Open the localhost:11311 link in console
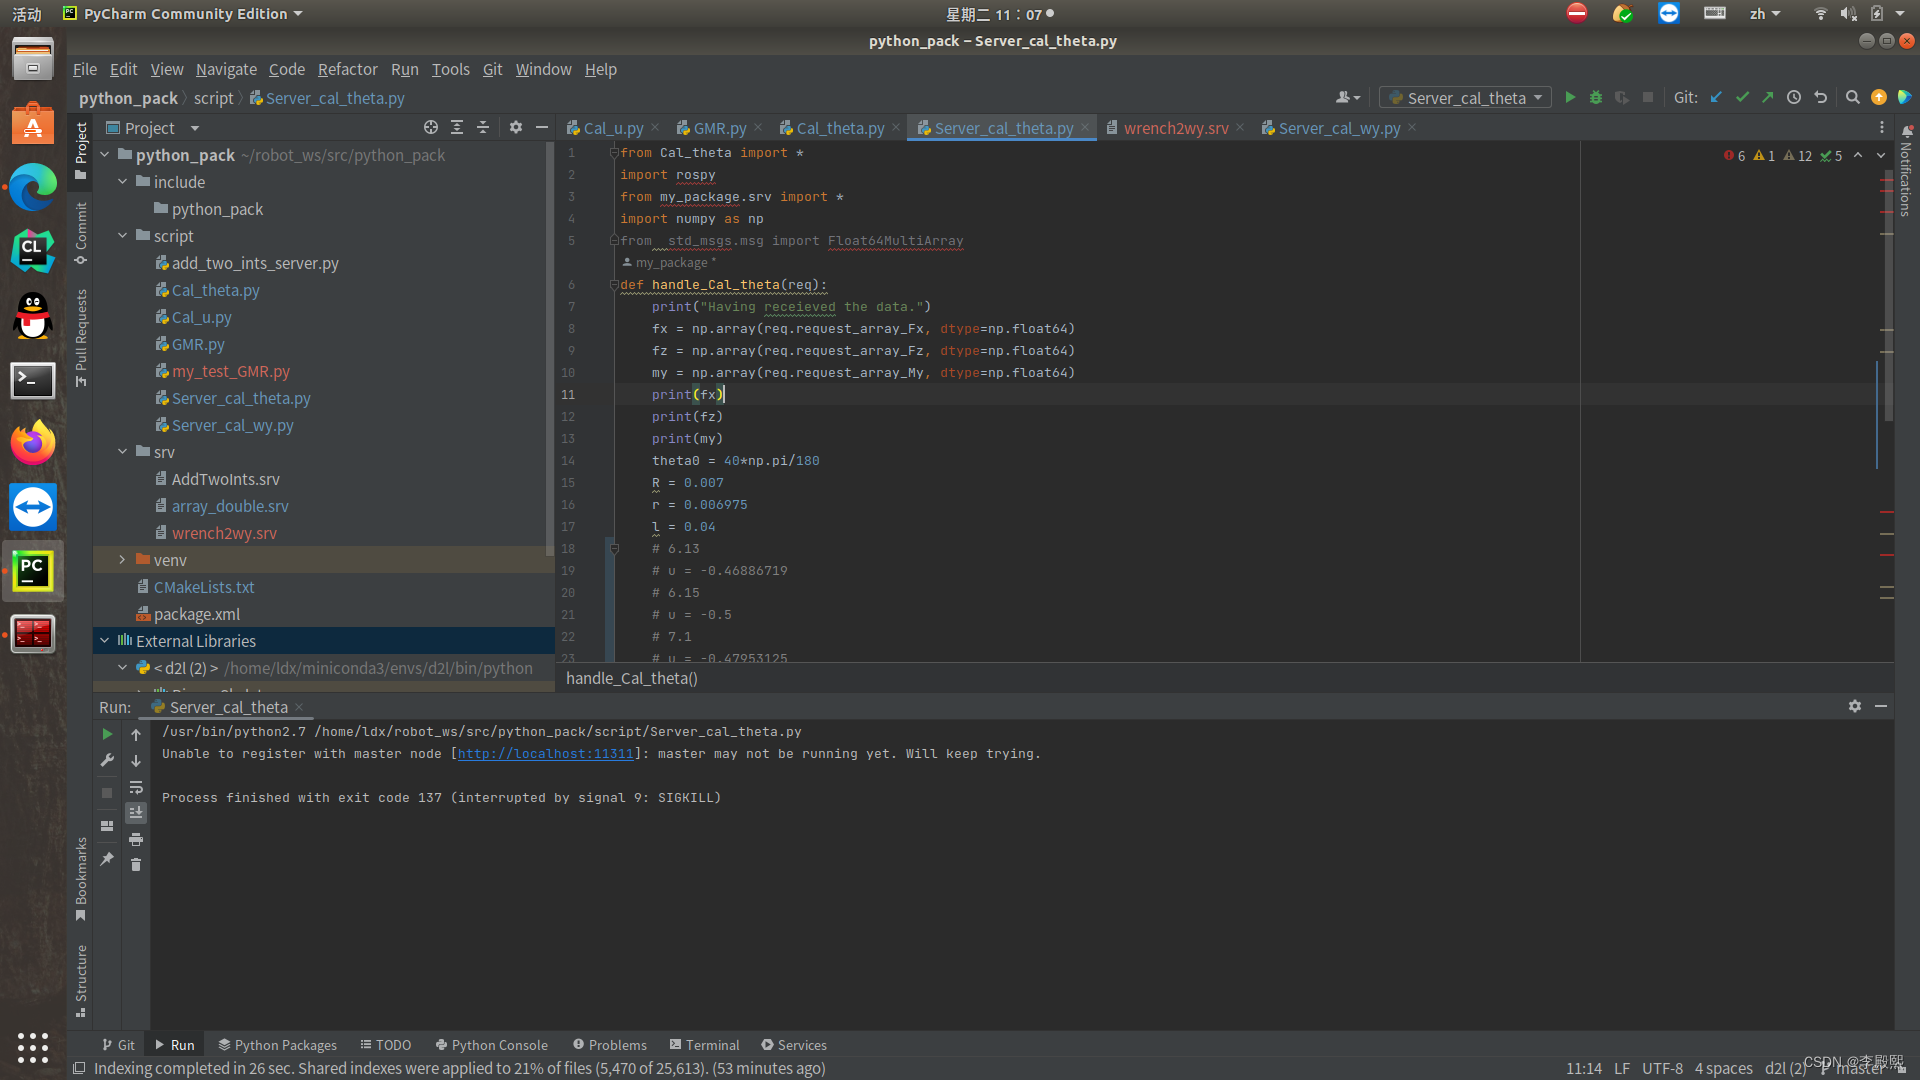This screenshot has height=1080, width=1920. point(545,754)
